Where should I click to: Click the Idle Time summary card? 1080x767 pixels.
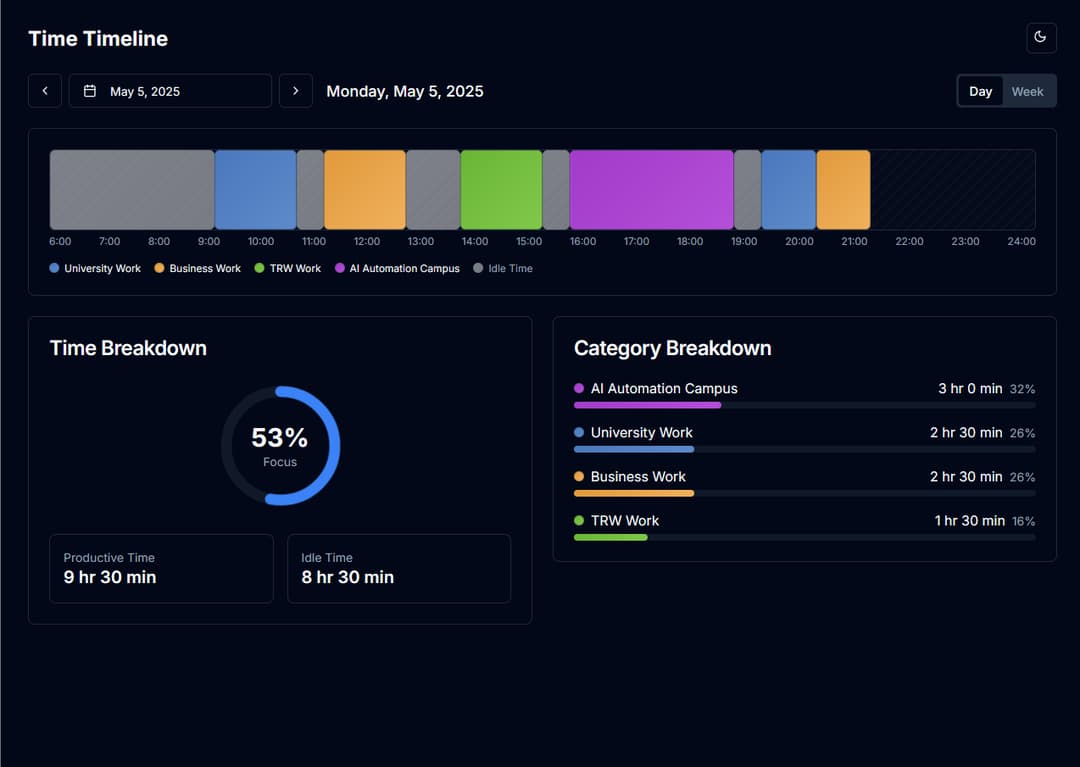(x=399, y=569)
